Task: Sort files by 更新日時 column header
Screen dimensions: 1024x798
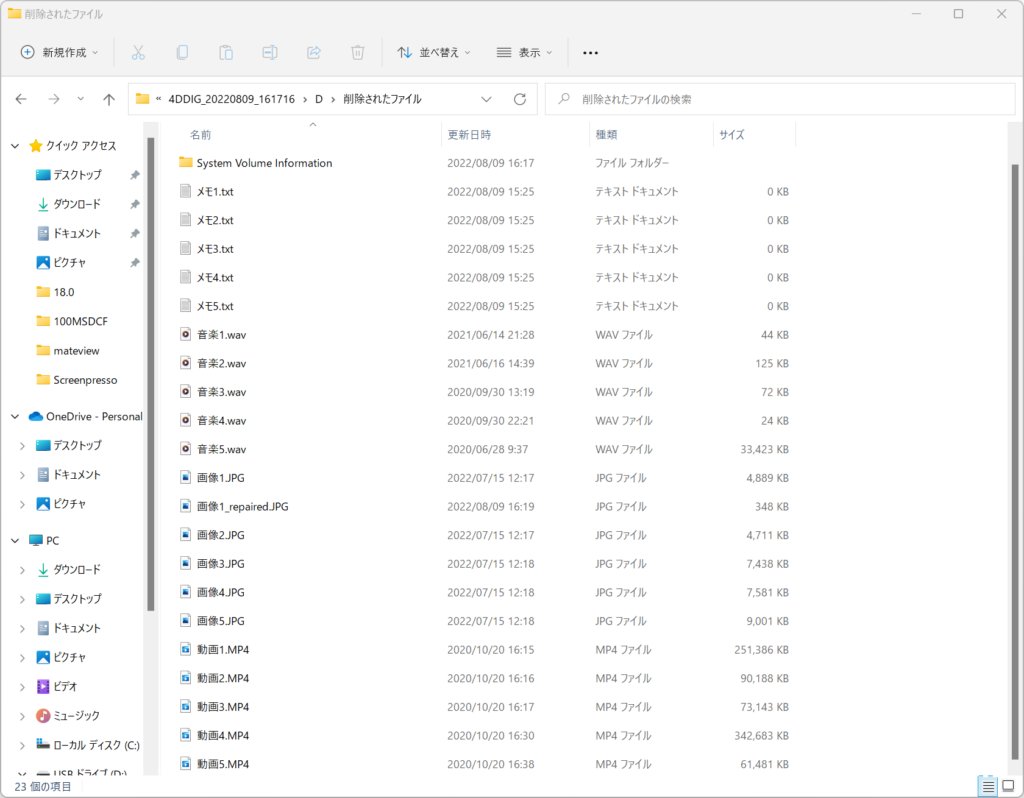Action: (469, 134)
